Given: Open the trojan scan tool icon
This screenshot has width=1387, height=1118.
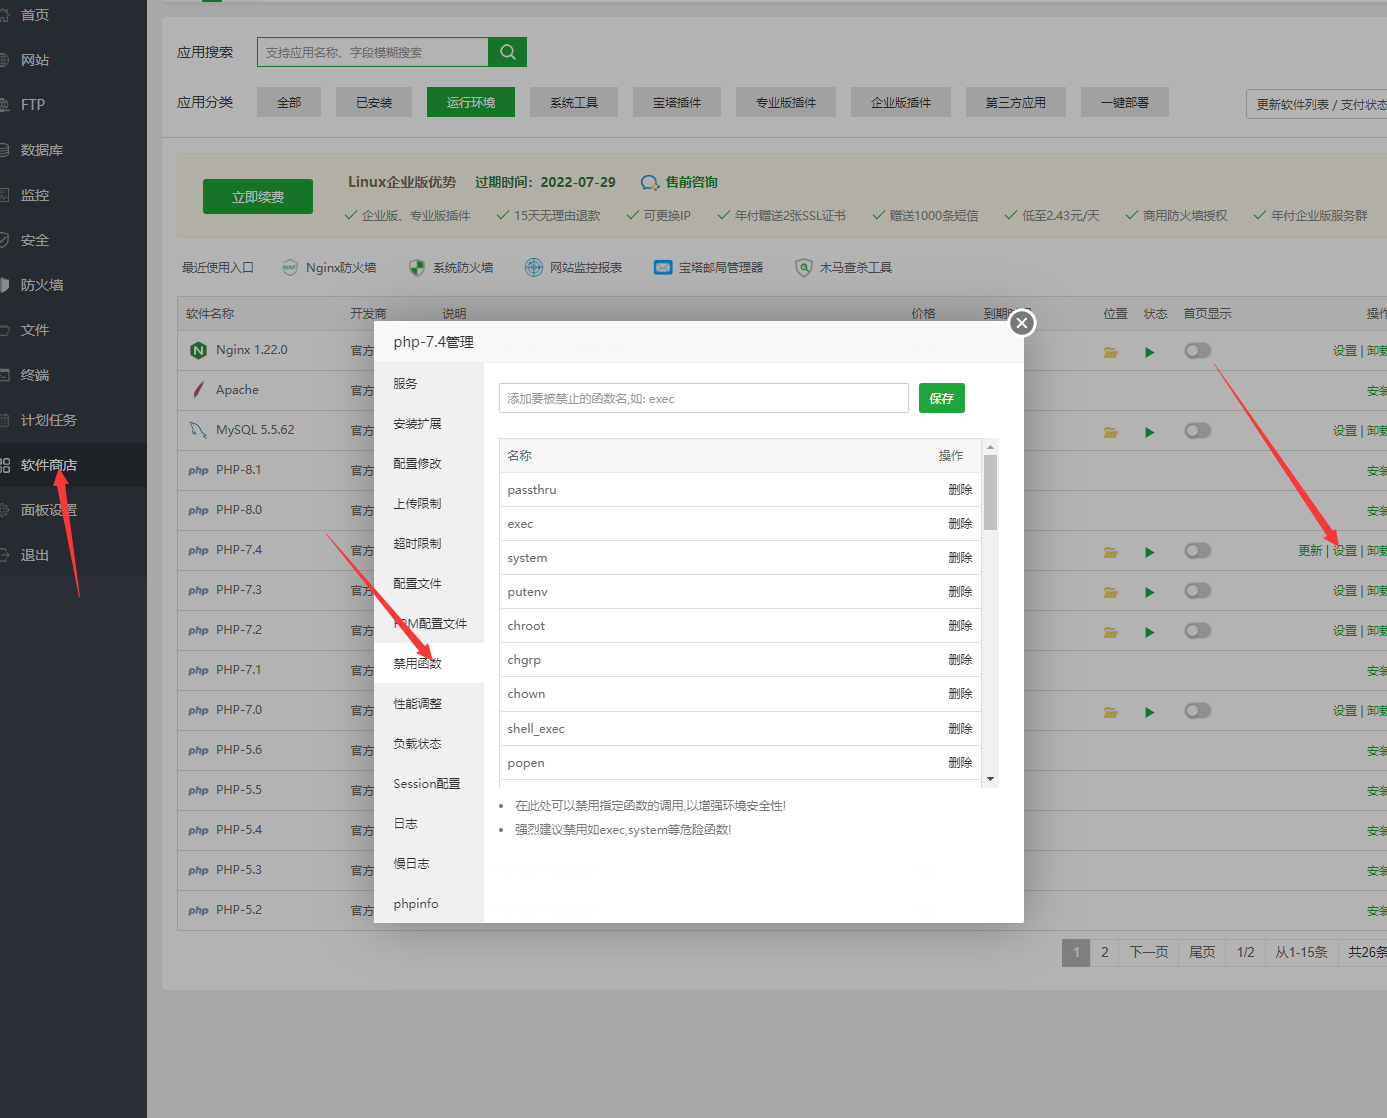Looking at the screenshot, I should (803, 267).
